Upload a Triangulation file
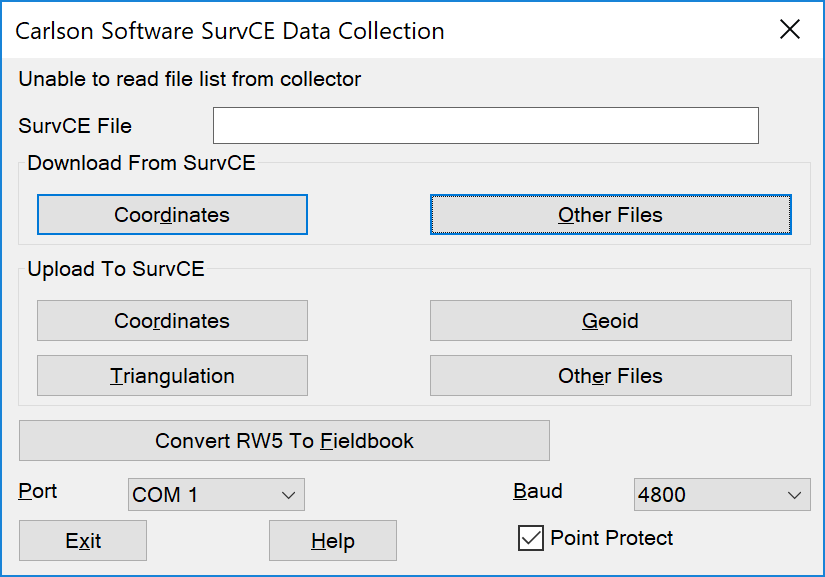The width and height of the screenshot is (825, 577). pyautogui.click(x=172, y=376)
